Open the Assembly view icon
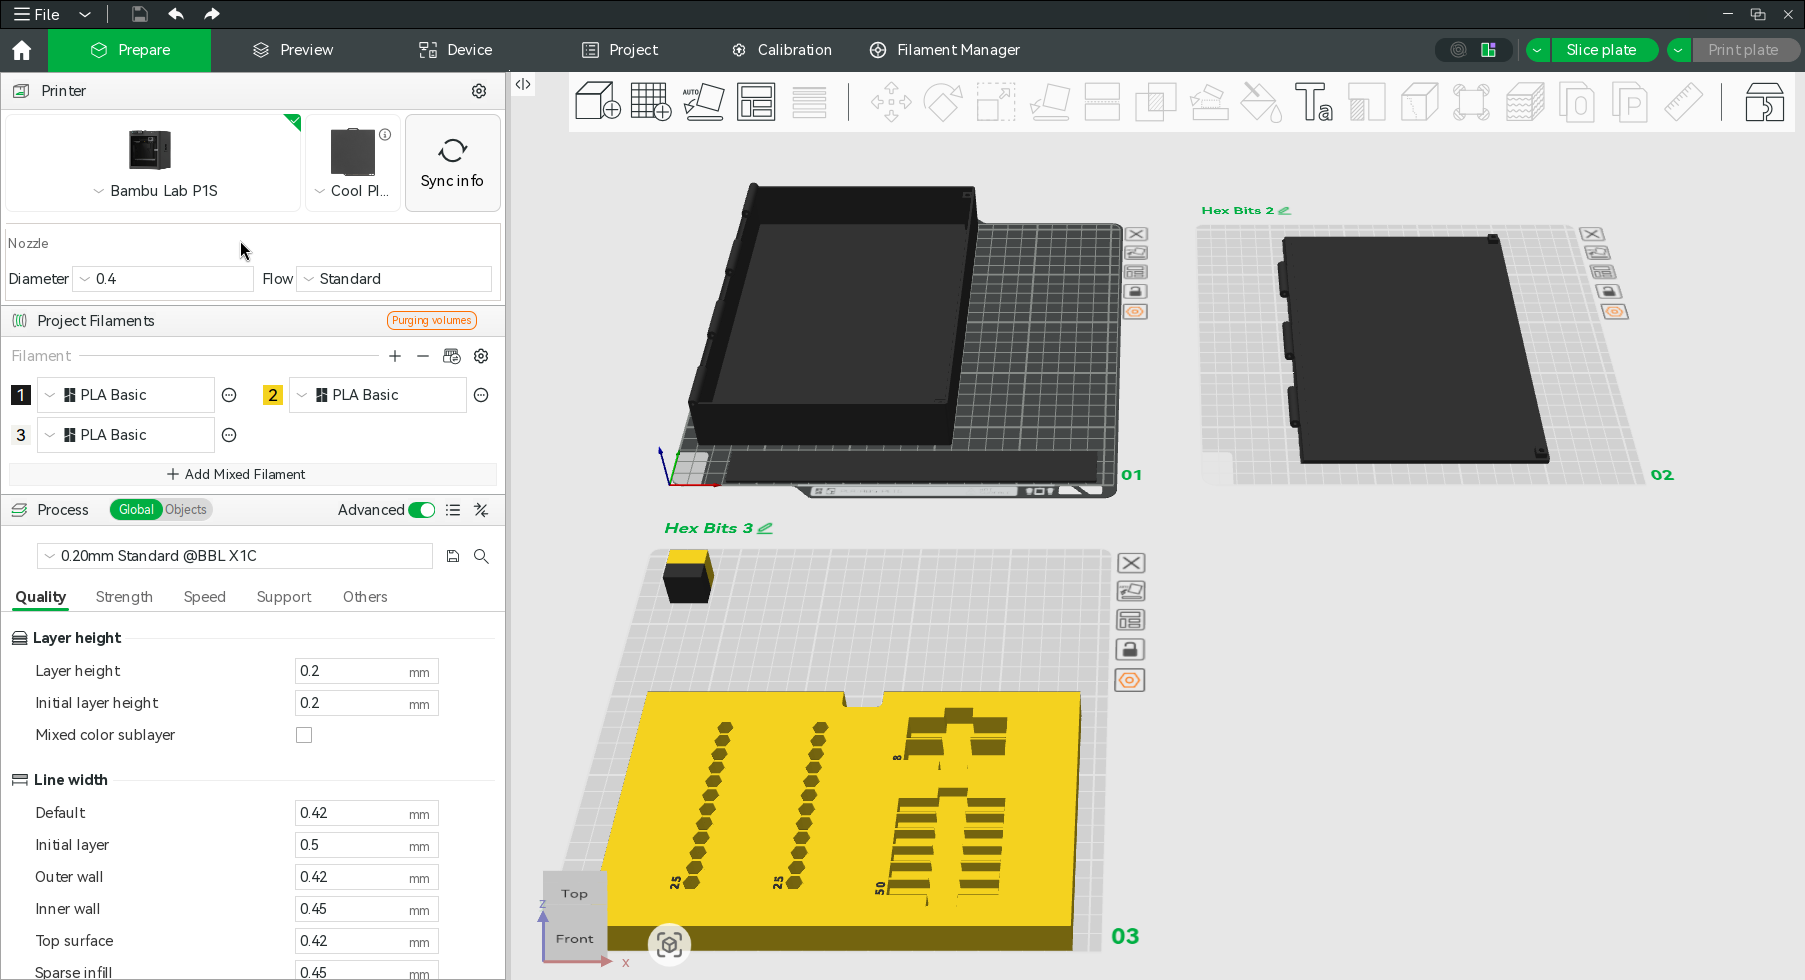The width and height of the screenshot is (1805, 980). click(1764, 102)
